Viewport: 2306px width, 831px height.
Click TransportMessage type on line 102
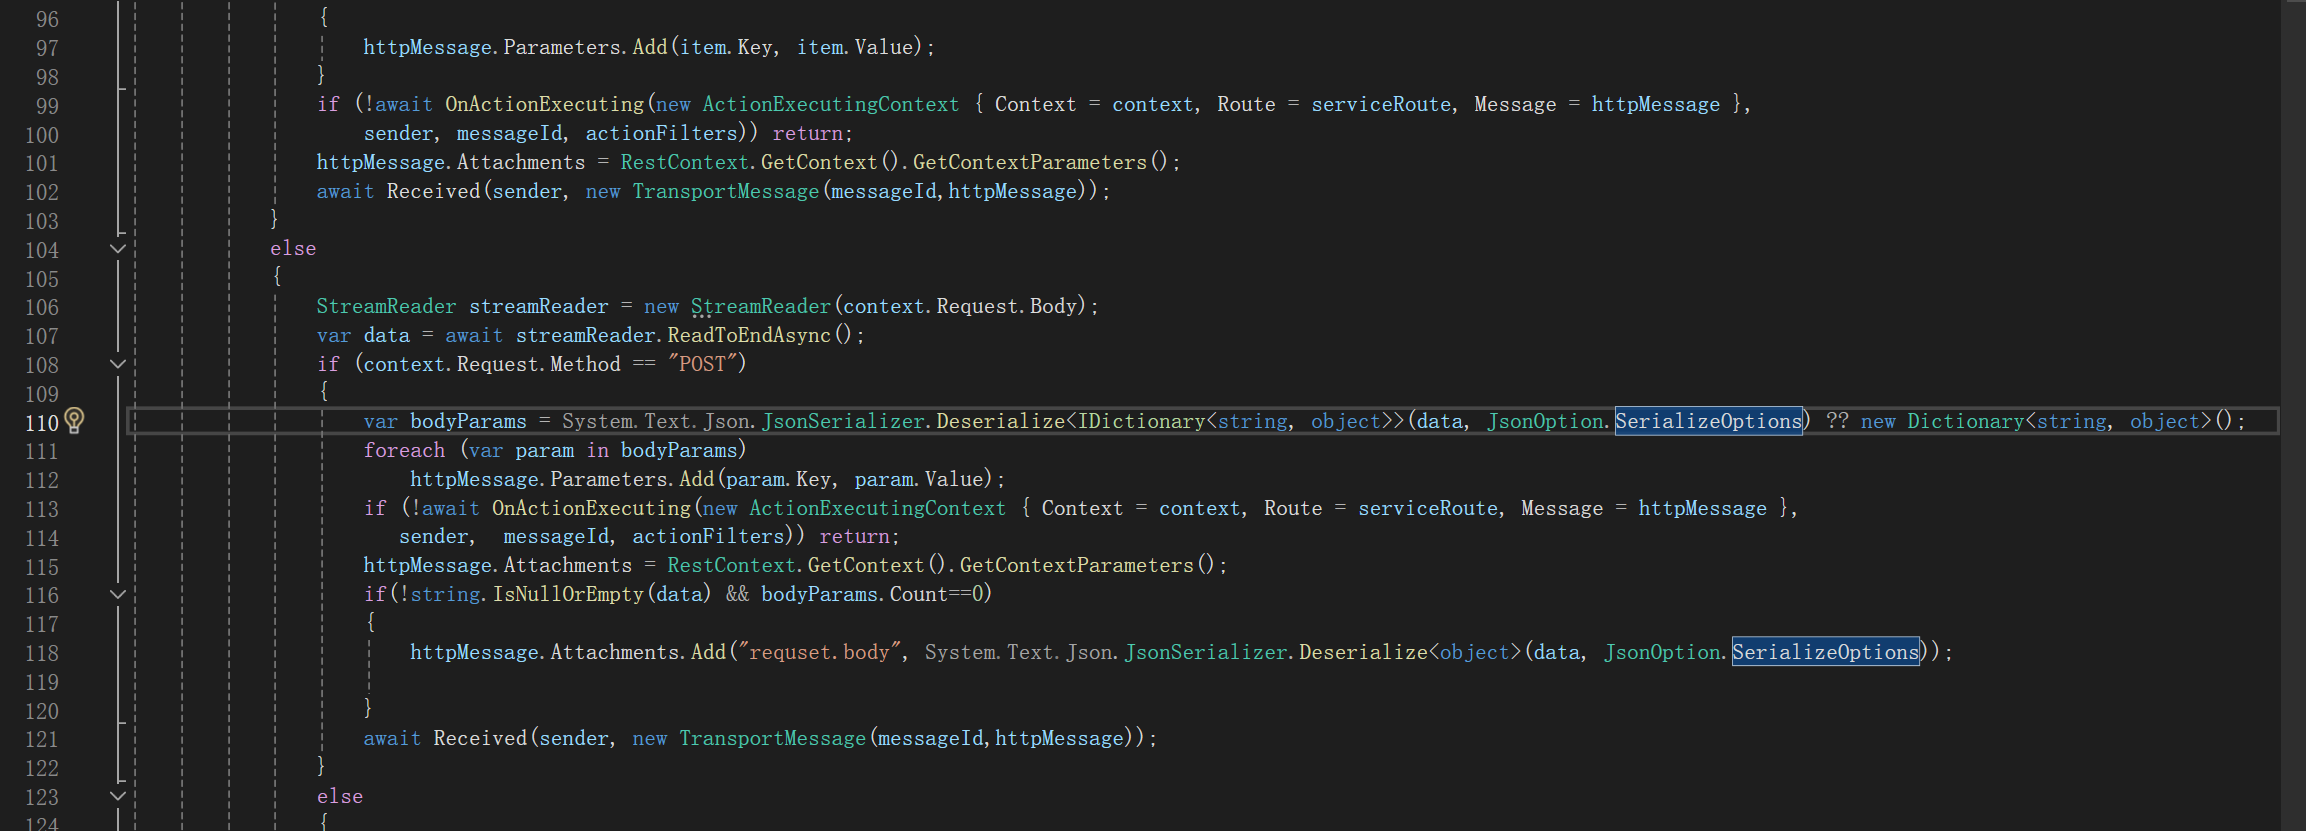(x=725, y=192)
